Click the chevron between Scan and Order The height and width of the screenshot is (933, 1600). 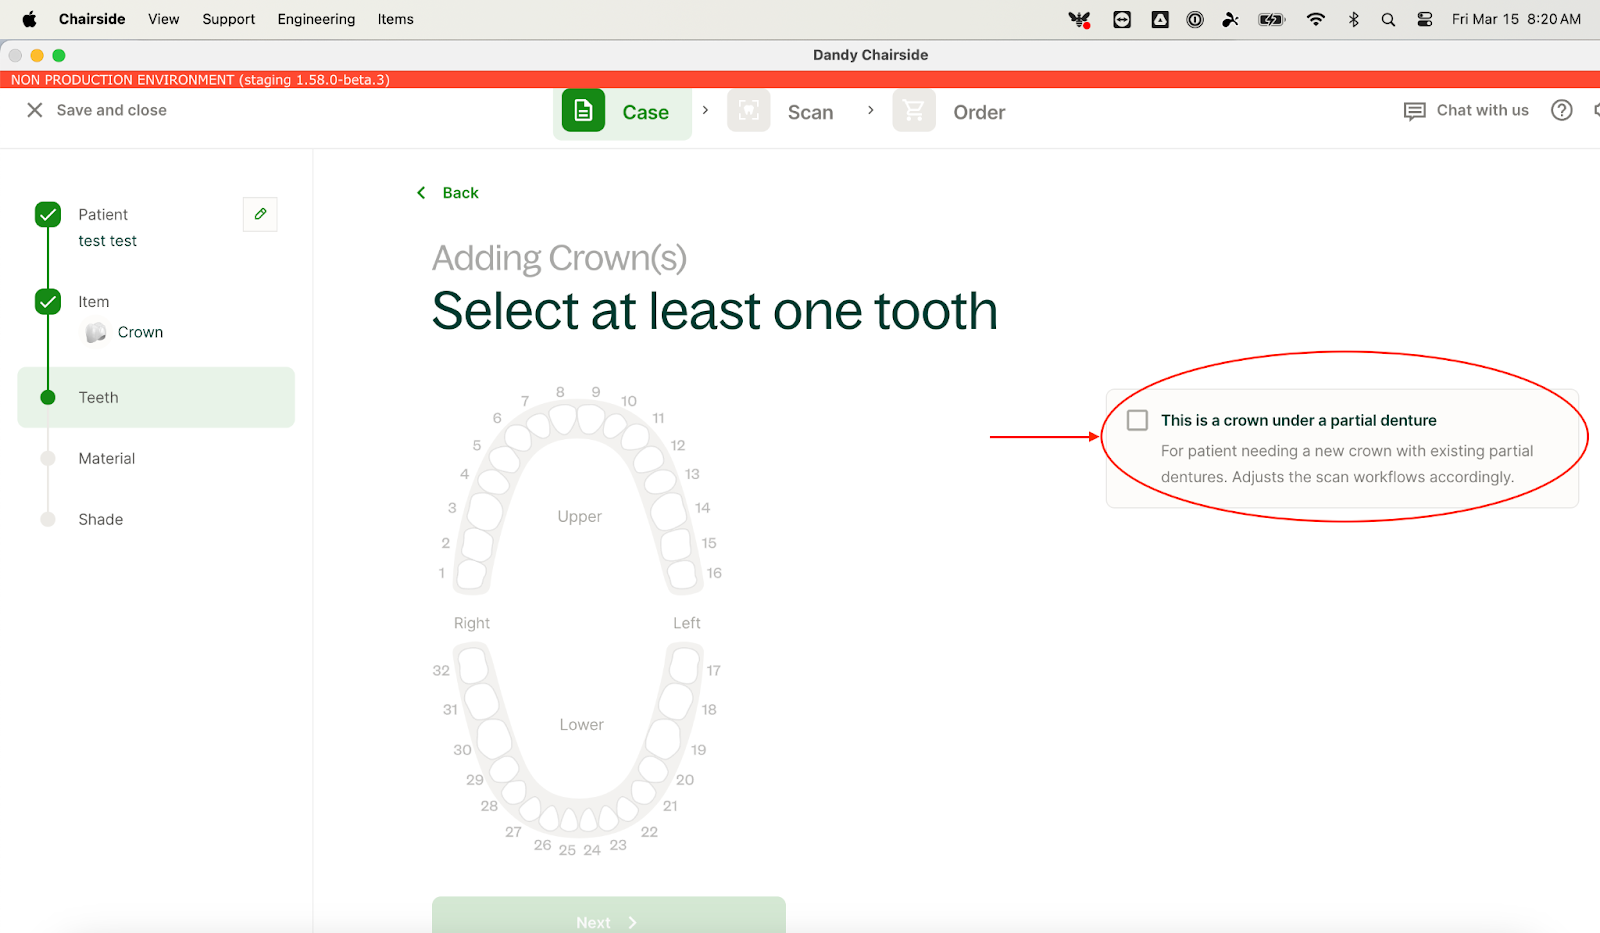[x=871, y=110]
